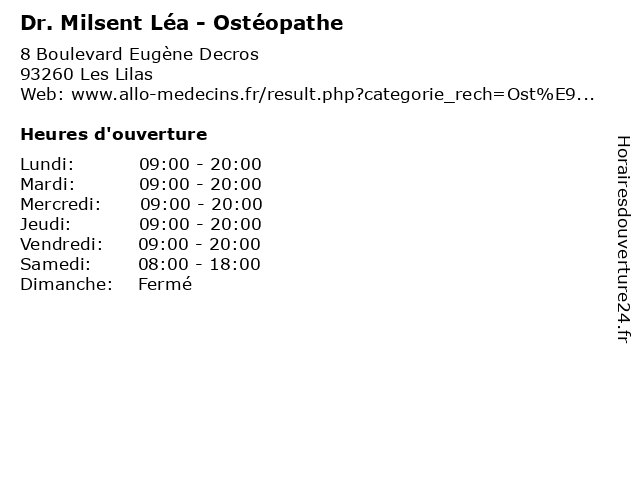The image size is (640, 480).
Task: Click the Mercredi hours 09:00 - 20:00
Action: coord(201,204)
